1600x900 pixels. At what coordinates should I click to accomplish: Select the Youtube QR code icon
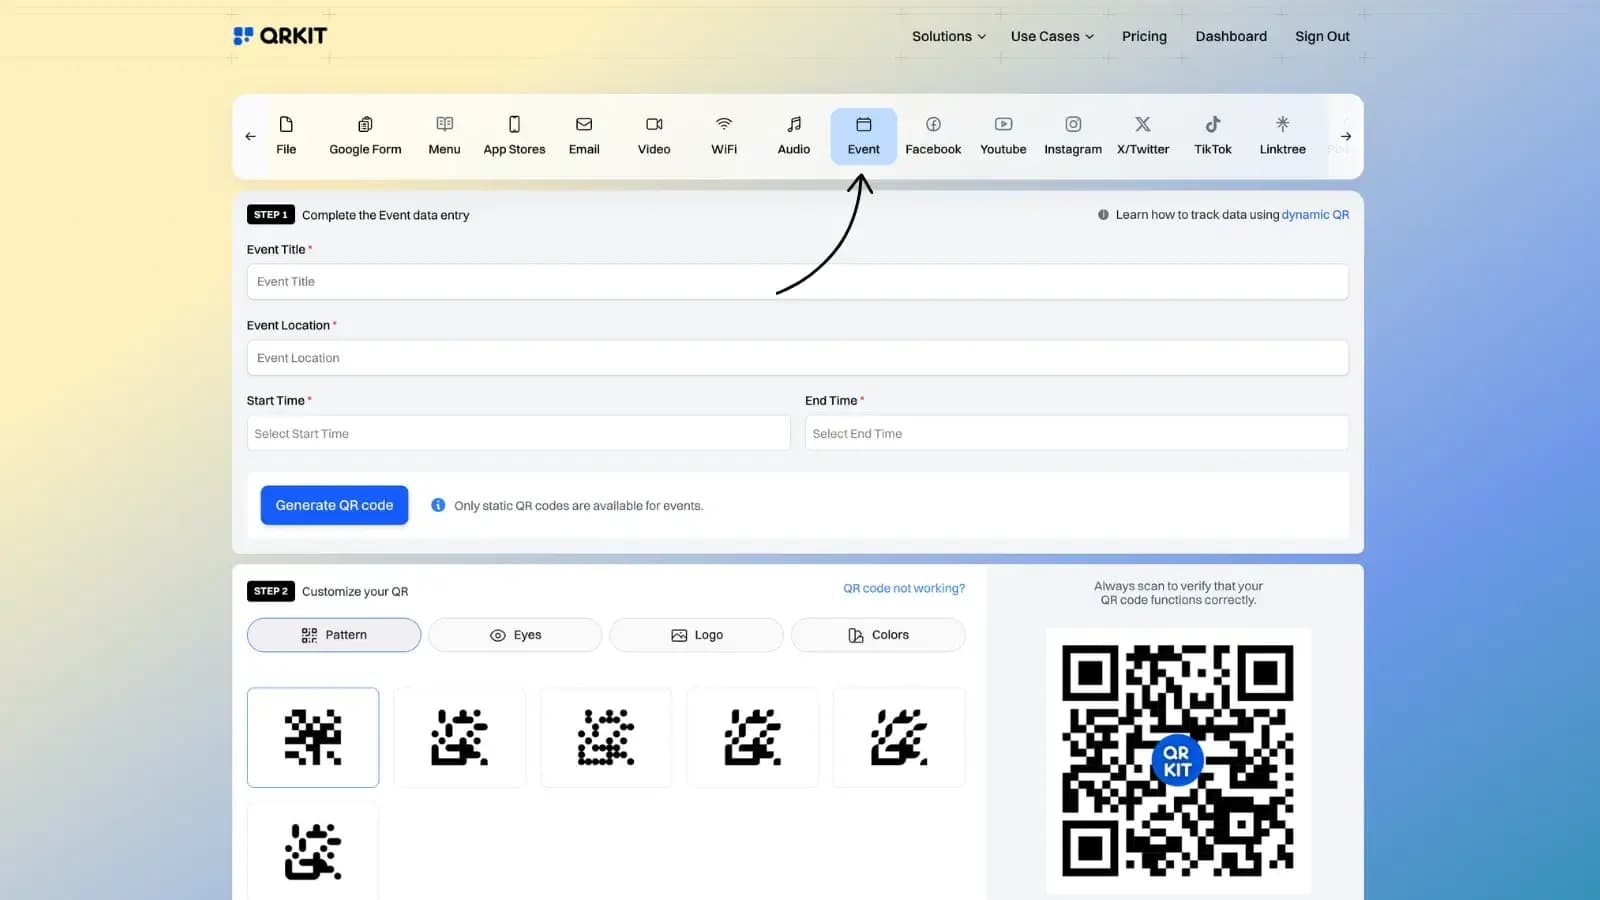point(1002,135)
